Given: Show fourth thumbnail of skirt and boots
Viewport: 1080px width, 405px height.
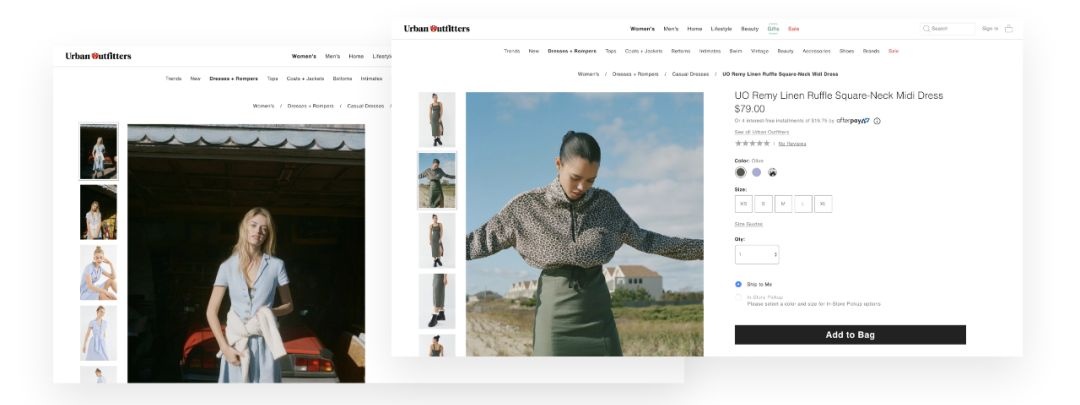Looking at the screenshot, I should click(x=437, y=301).
